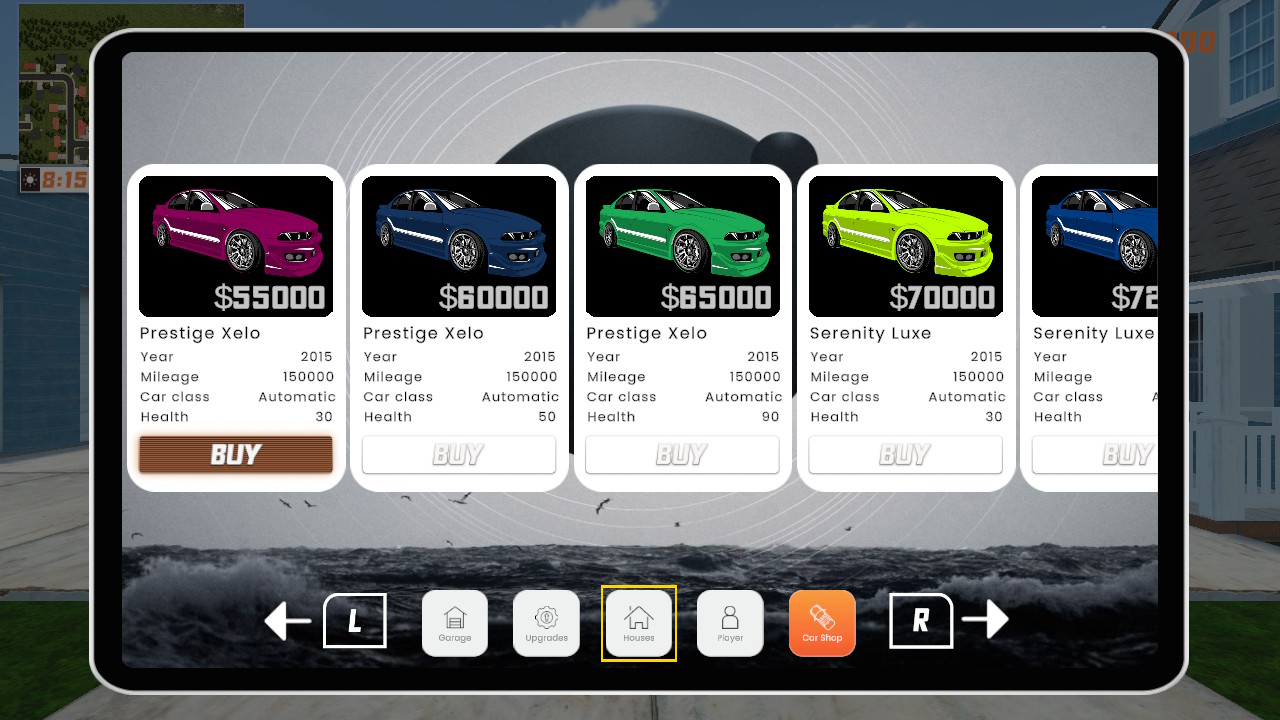Image resolution: width=1280 pixels, height=720 pixels.
Task: Buy the $70000 Serenity Luxe
Action: point(905,454)
